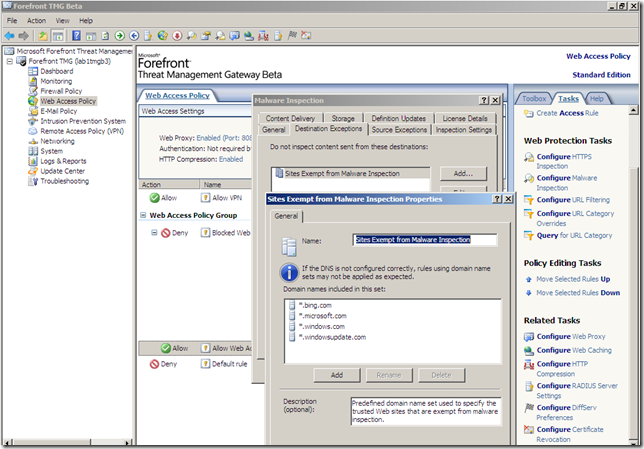Select Dashboard in the console tree
Image resolution: width=644 pixels, height=449 pixels.
coord(57,71)
